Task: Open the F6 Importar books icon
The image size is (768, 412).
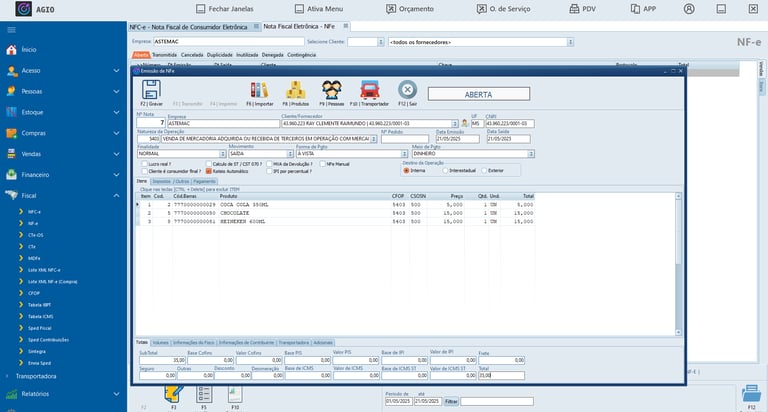Action: pyautogui.click(x=260, y=90)
